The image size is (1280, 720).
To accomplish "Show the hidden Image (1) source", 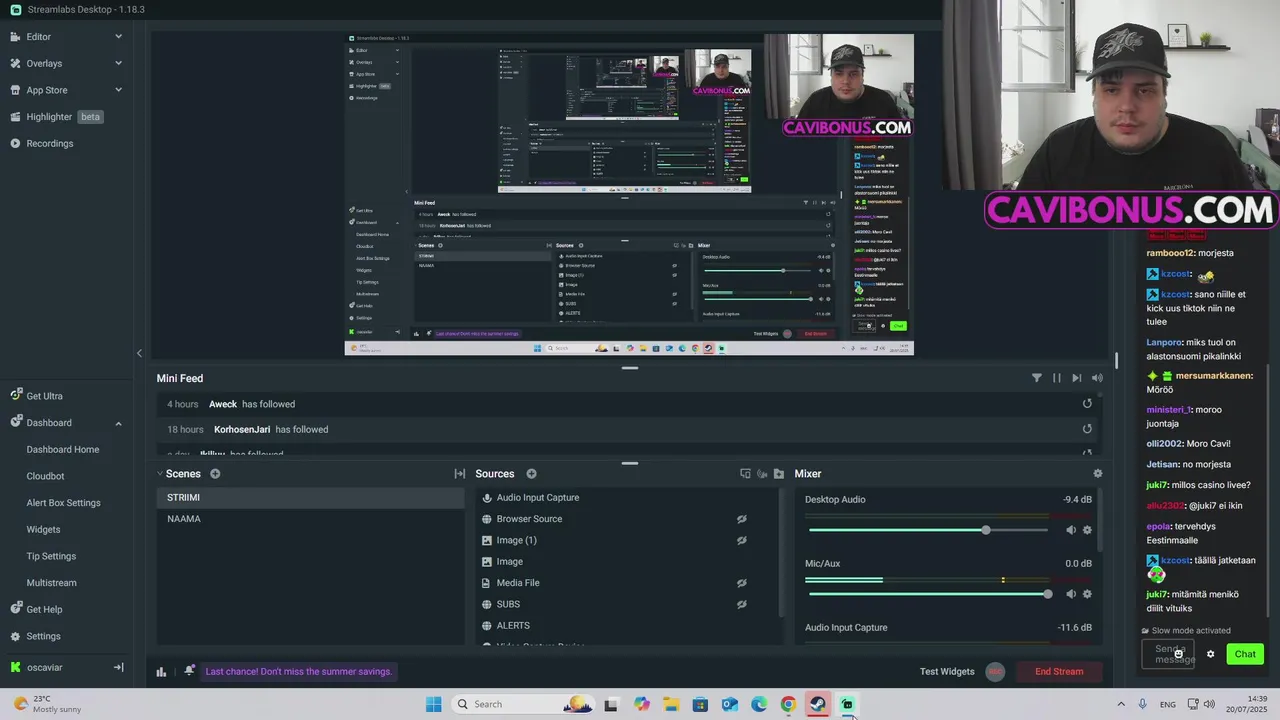I will coord(742,540).
